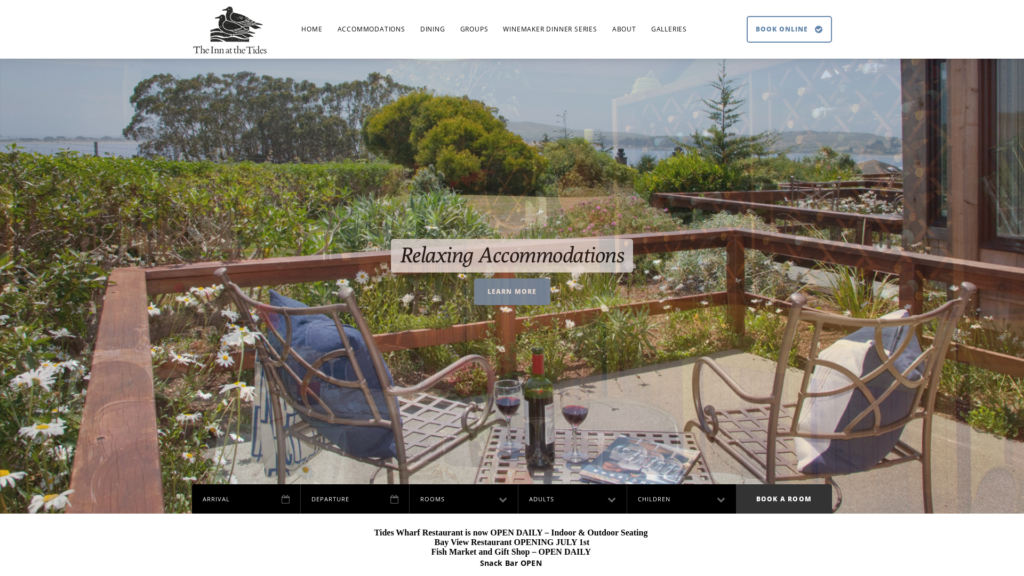
Task: Click the Book a Room button
Action: (784, 499)
